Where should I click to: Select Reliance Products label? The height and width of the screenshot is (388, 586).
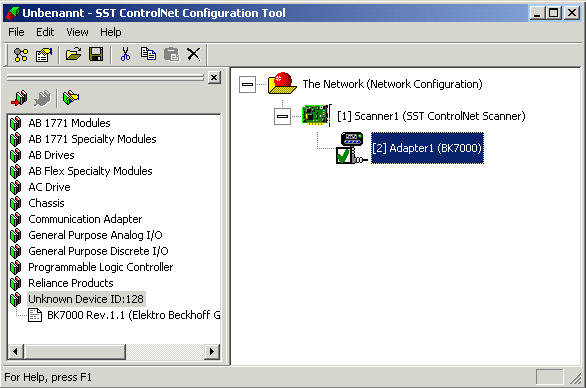click(x=71, y=283)
